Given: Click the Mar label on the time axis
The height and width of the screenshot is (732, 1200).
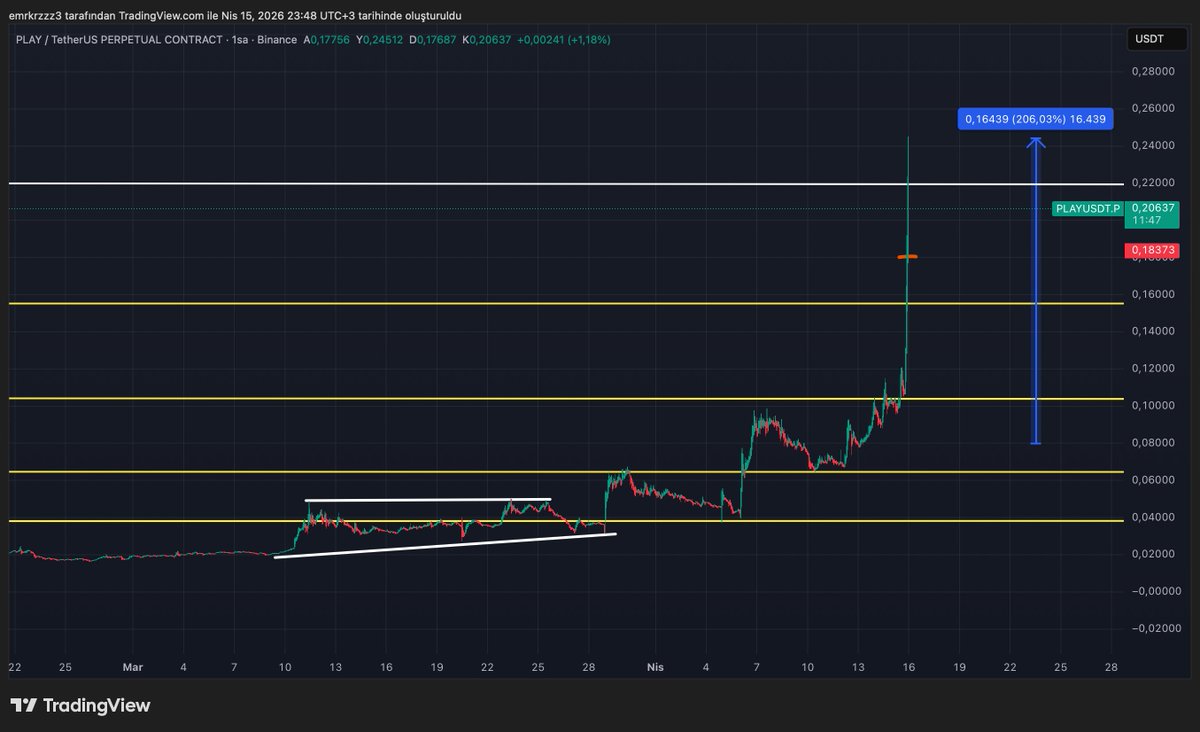Looking at the screenshot, I should point(133,667).
